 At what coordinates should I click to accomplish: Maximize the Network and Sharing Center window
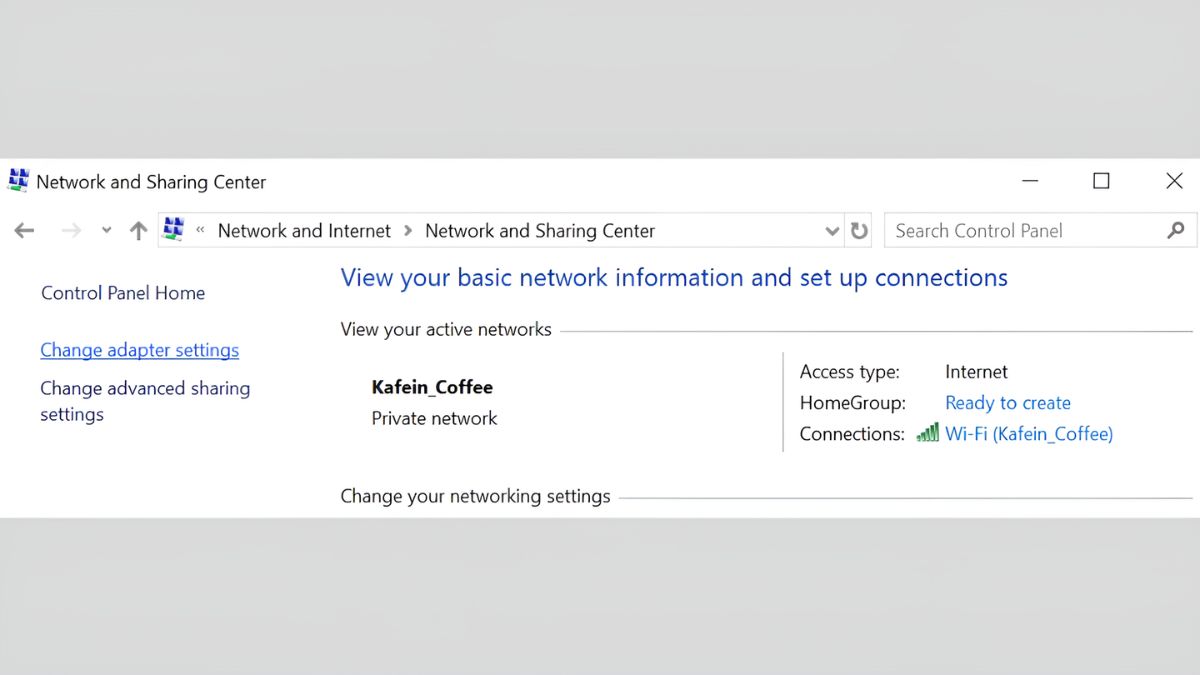pyautogui.click(x=1101, y=181)
